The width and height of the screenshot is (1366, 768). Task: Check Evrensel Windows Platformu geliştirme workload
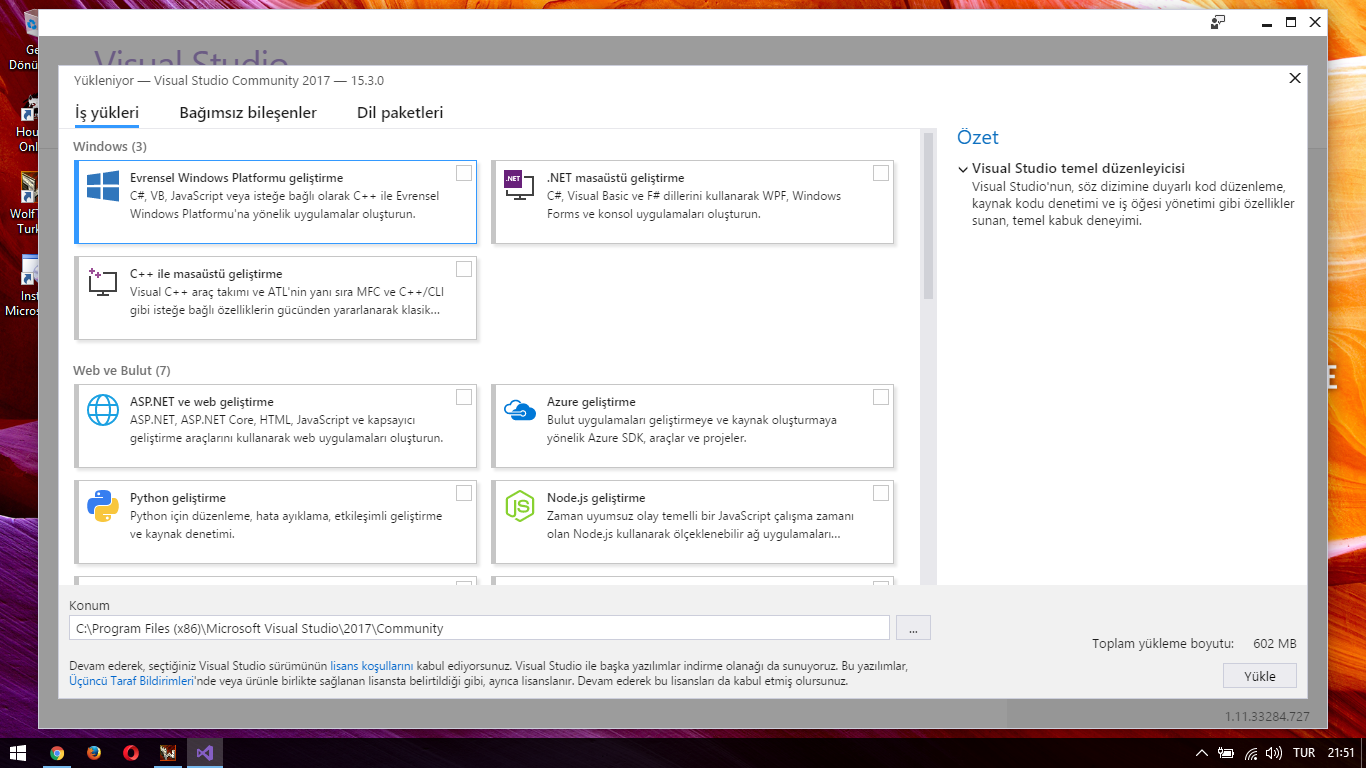tap(464, 173)
